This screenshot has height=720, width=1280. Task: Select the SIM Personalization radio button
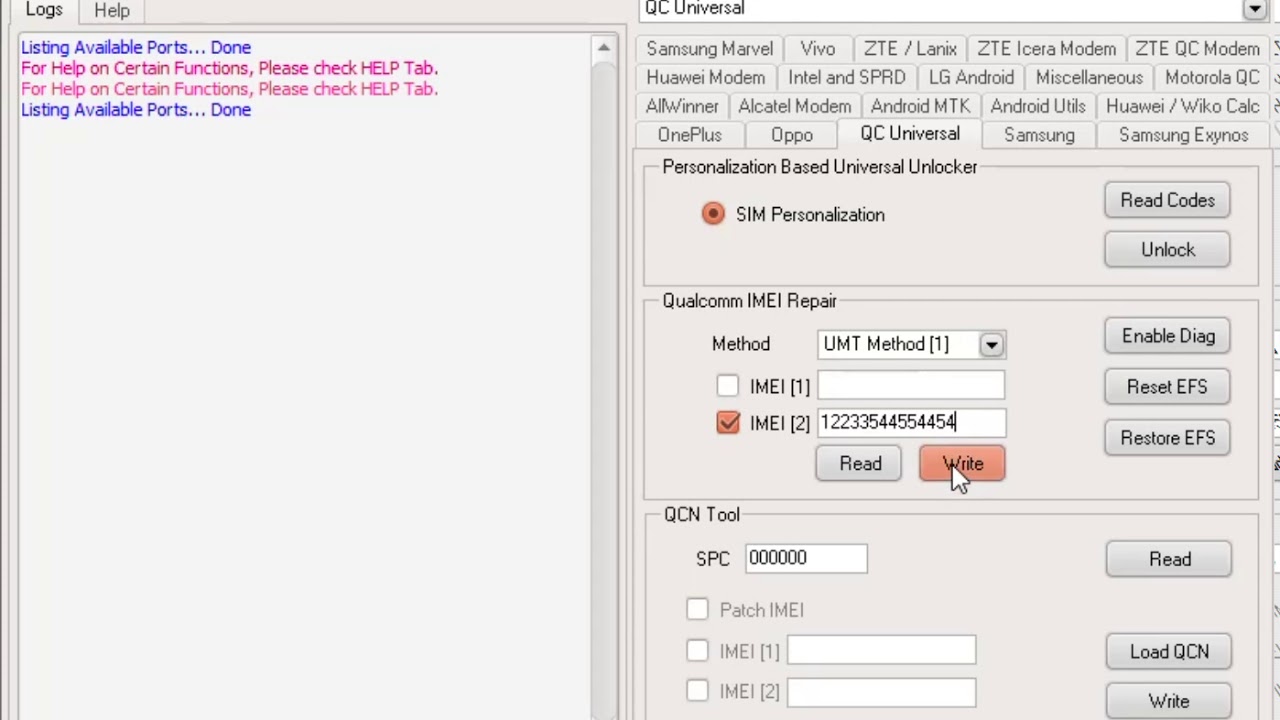(x=713, y=214)
